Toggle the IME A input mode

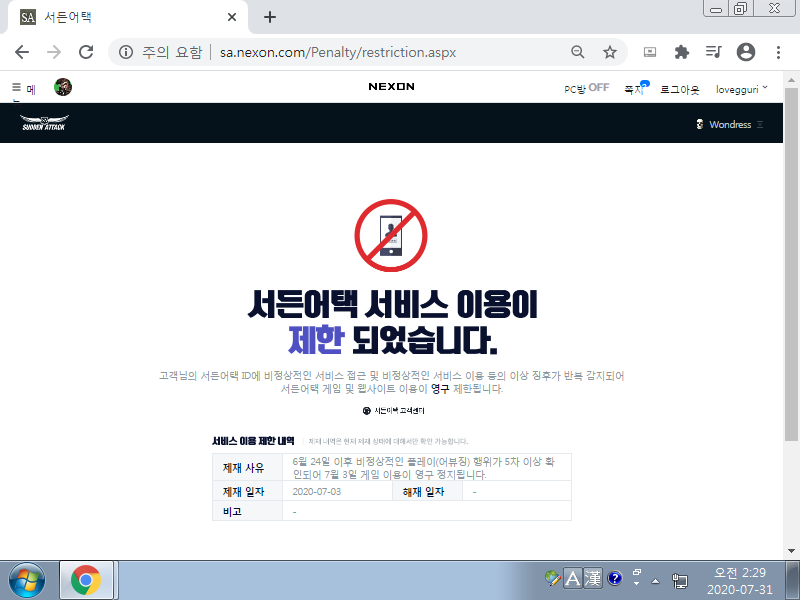click(573, 578)
